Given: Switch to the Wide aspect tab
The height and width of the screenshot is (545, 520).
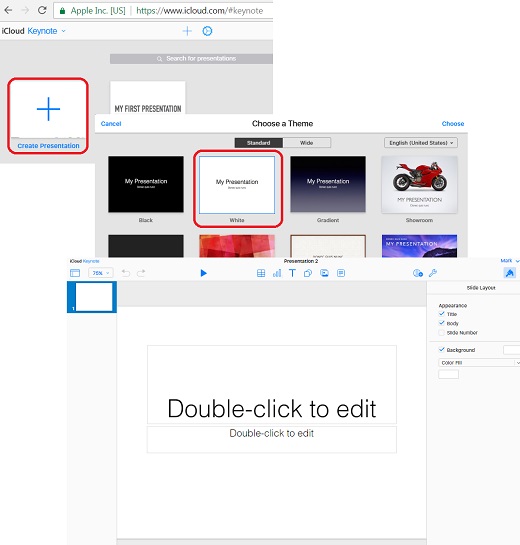Looking at the screenshot, I should pos(307,143).
